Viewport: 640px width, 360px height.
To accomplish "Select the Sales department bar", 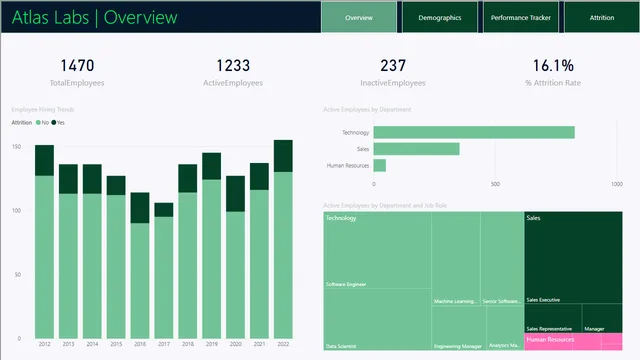I will click(x=416, y=149).
